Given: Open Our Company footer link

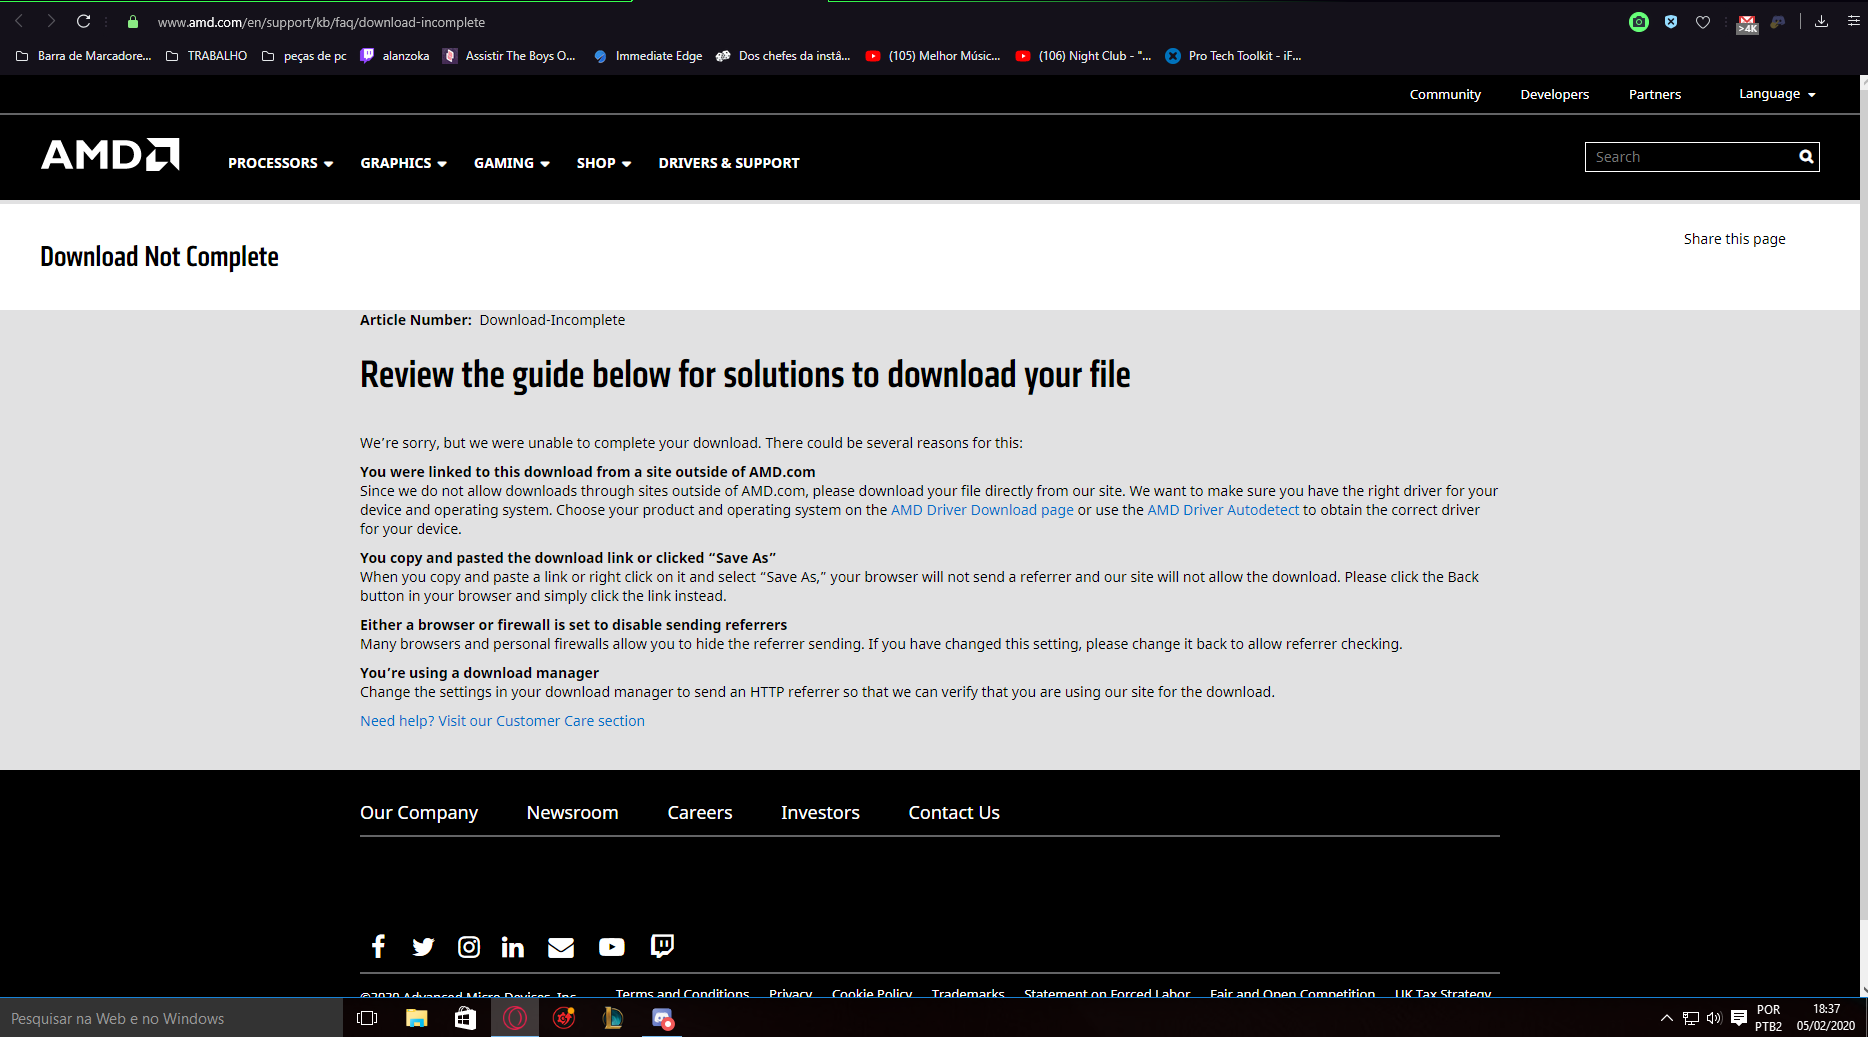Looking at the screenshot, I should pyautogui.click(x=419, y=813).
